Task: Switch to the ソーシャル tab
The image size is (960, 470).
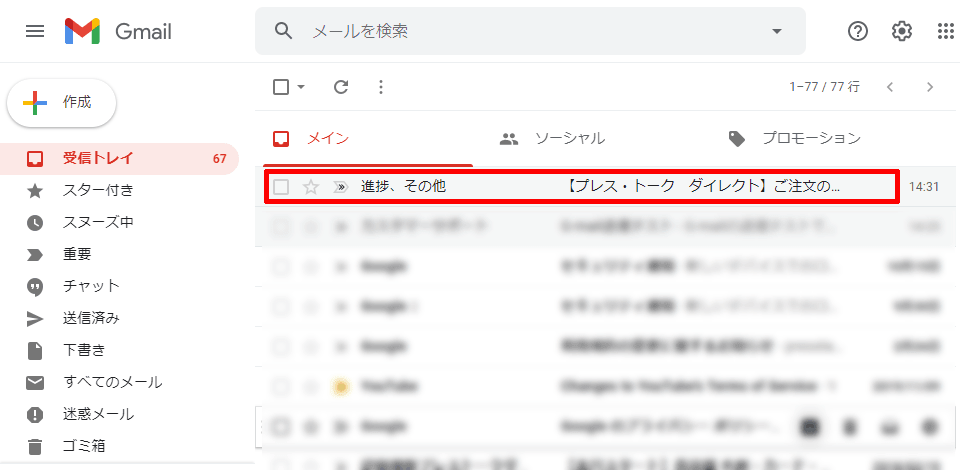Action: coord(569,139)
